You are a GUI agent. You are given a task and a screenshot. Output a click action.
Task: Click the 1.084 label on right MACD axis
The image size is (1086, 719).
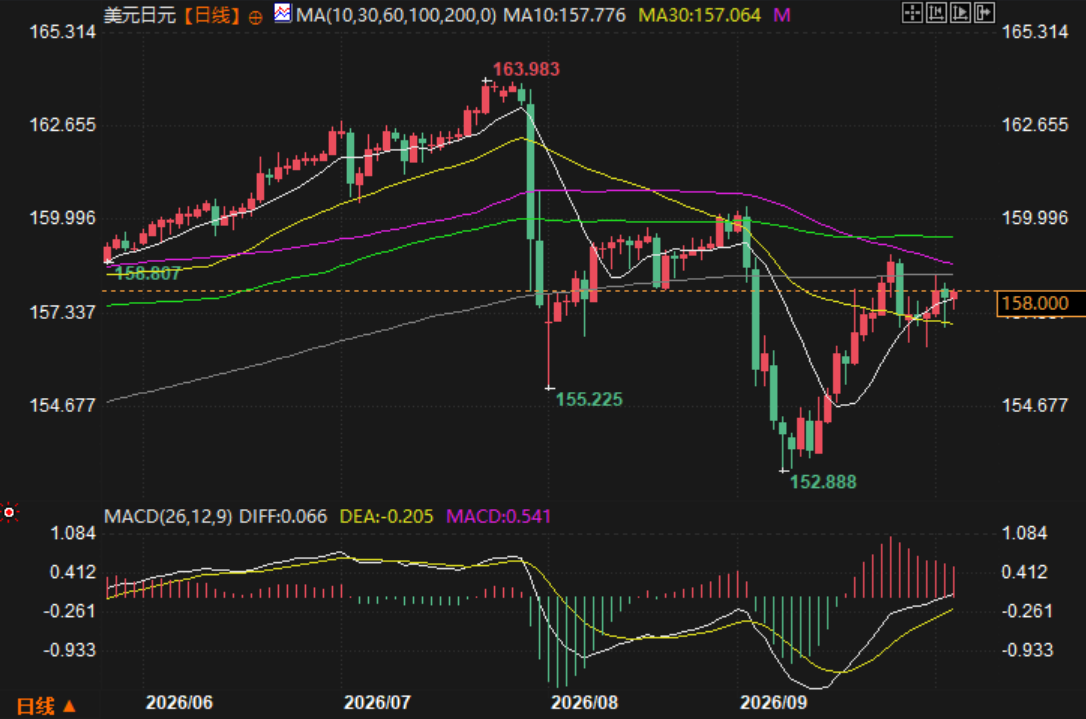[1025, 533]
